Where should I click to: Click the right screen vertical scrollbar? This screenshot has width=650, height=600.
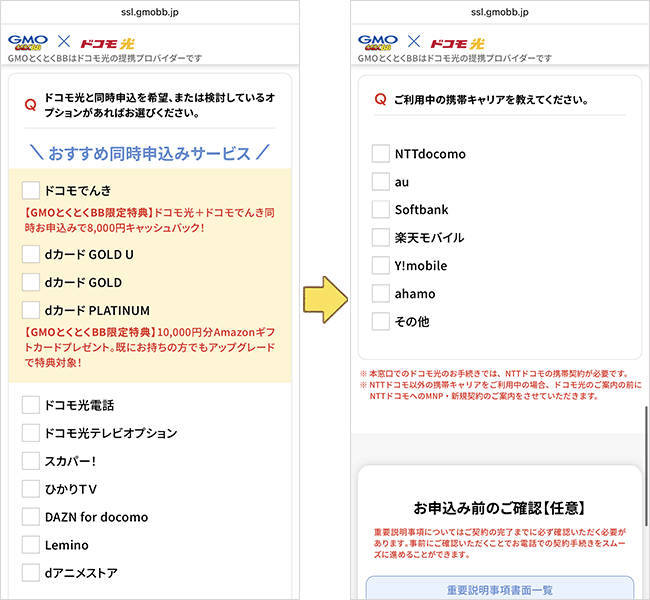[646, 466]
